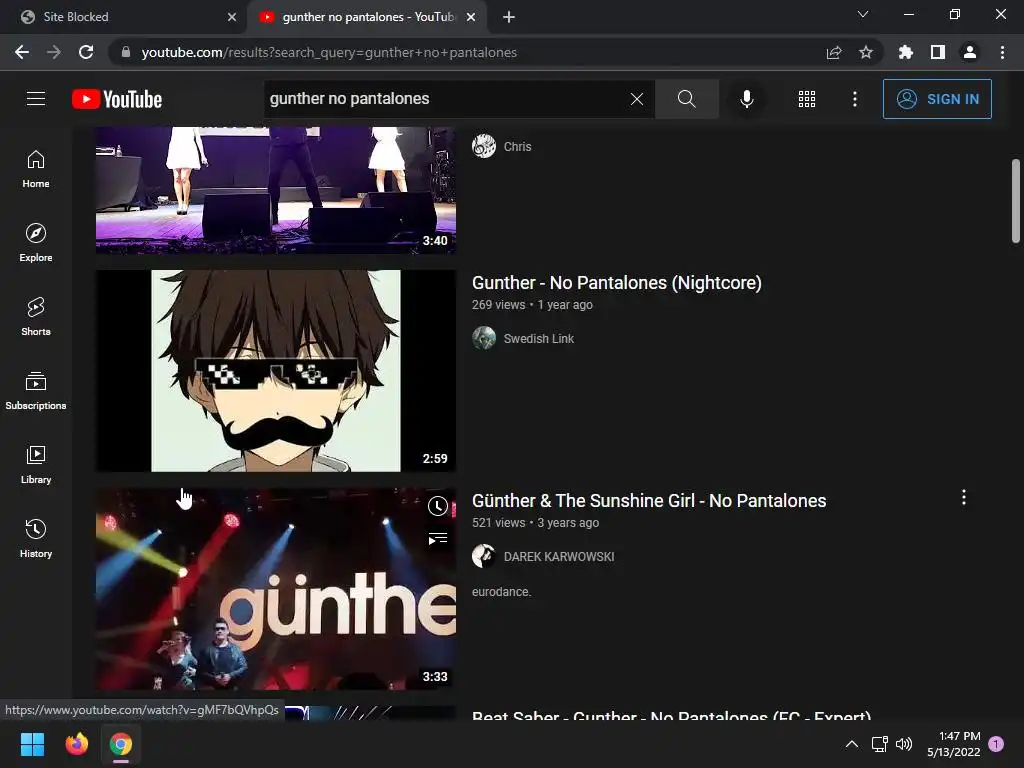Go back in browser history
The width and height of the screenshot is (1024, 768).
coord(22,52)
